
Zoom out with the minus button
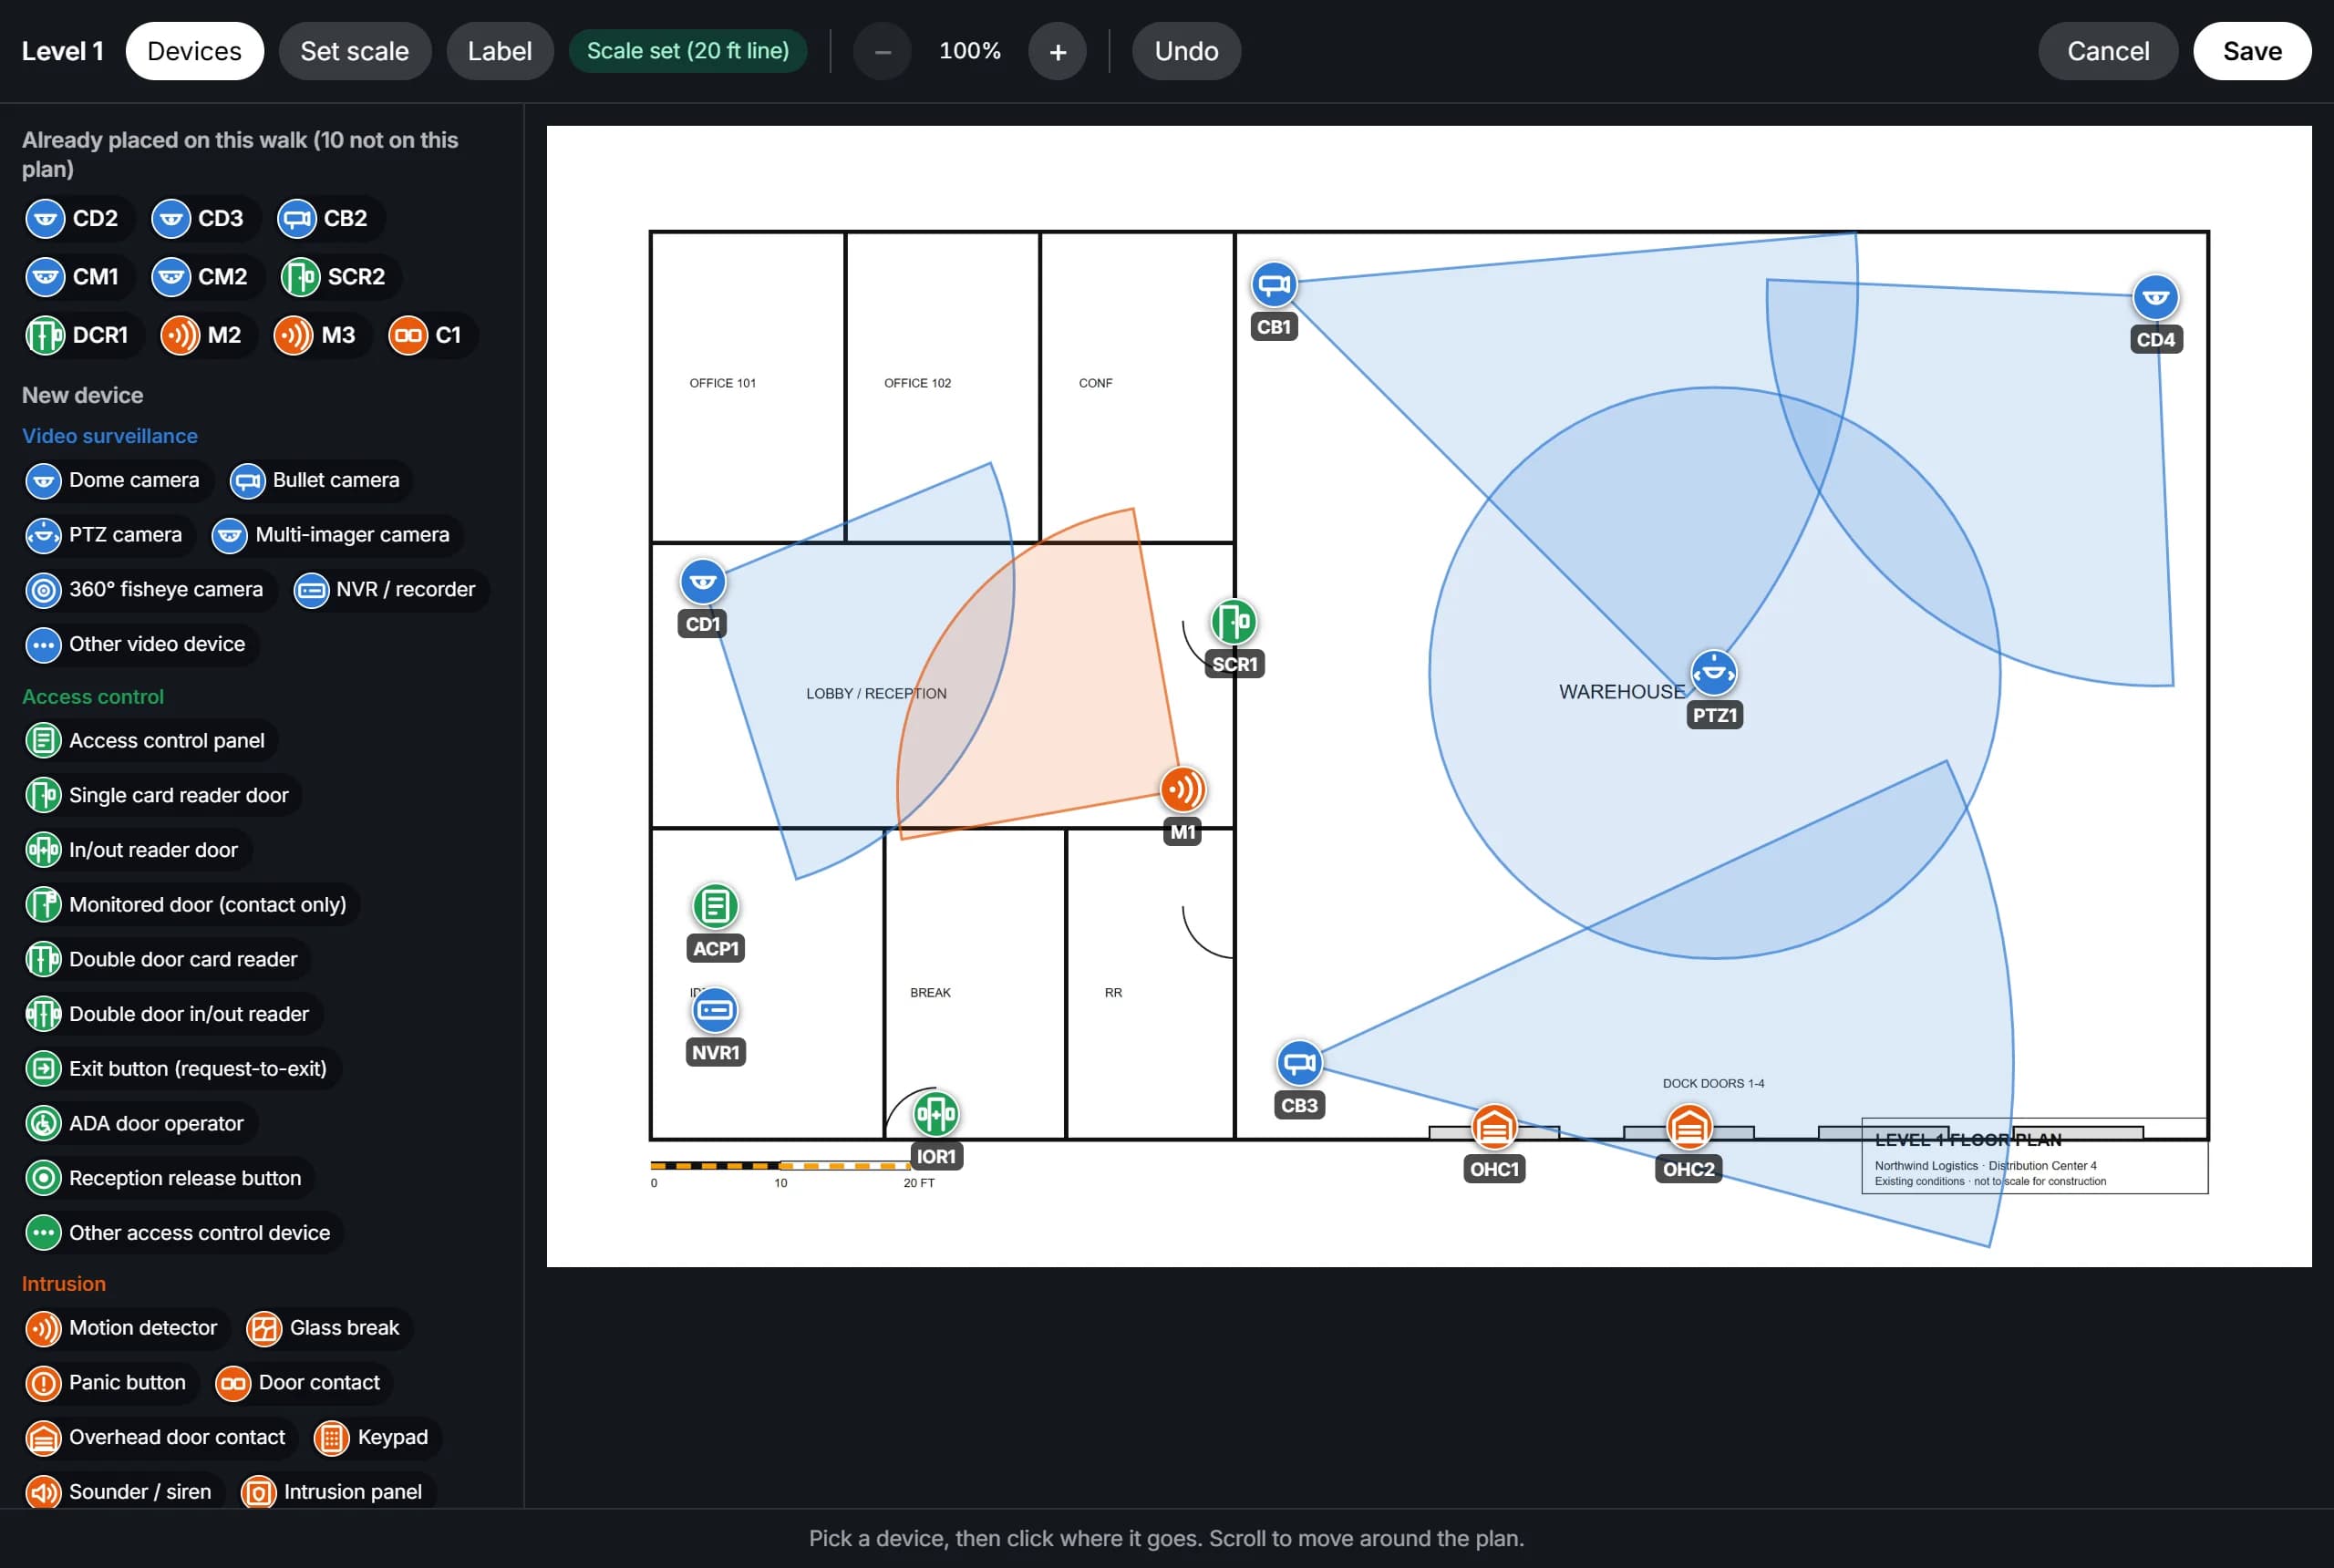coord(882,51)
